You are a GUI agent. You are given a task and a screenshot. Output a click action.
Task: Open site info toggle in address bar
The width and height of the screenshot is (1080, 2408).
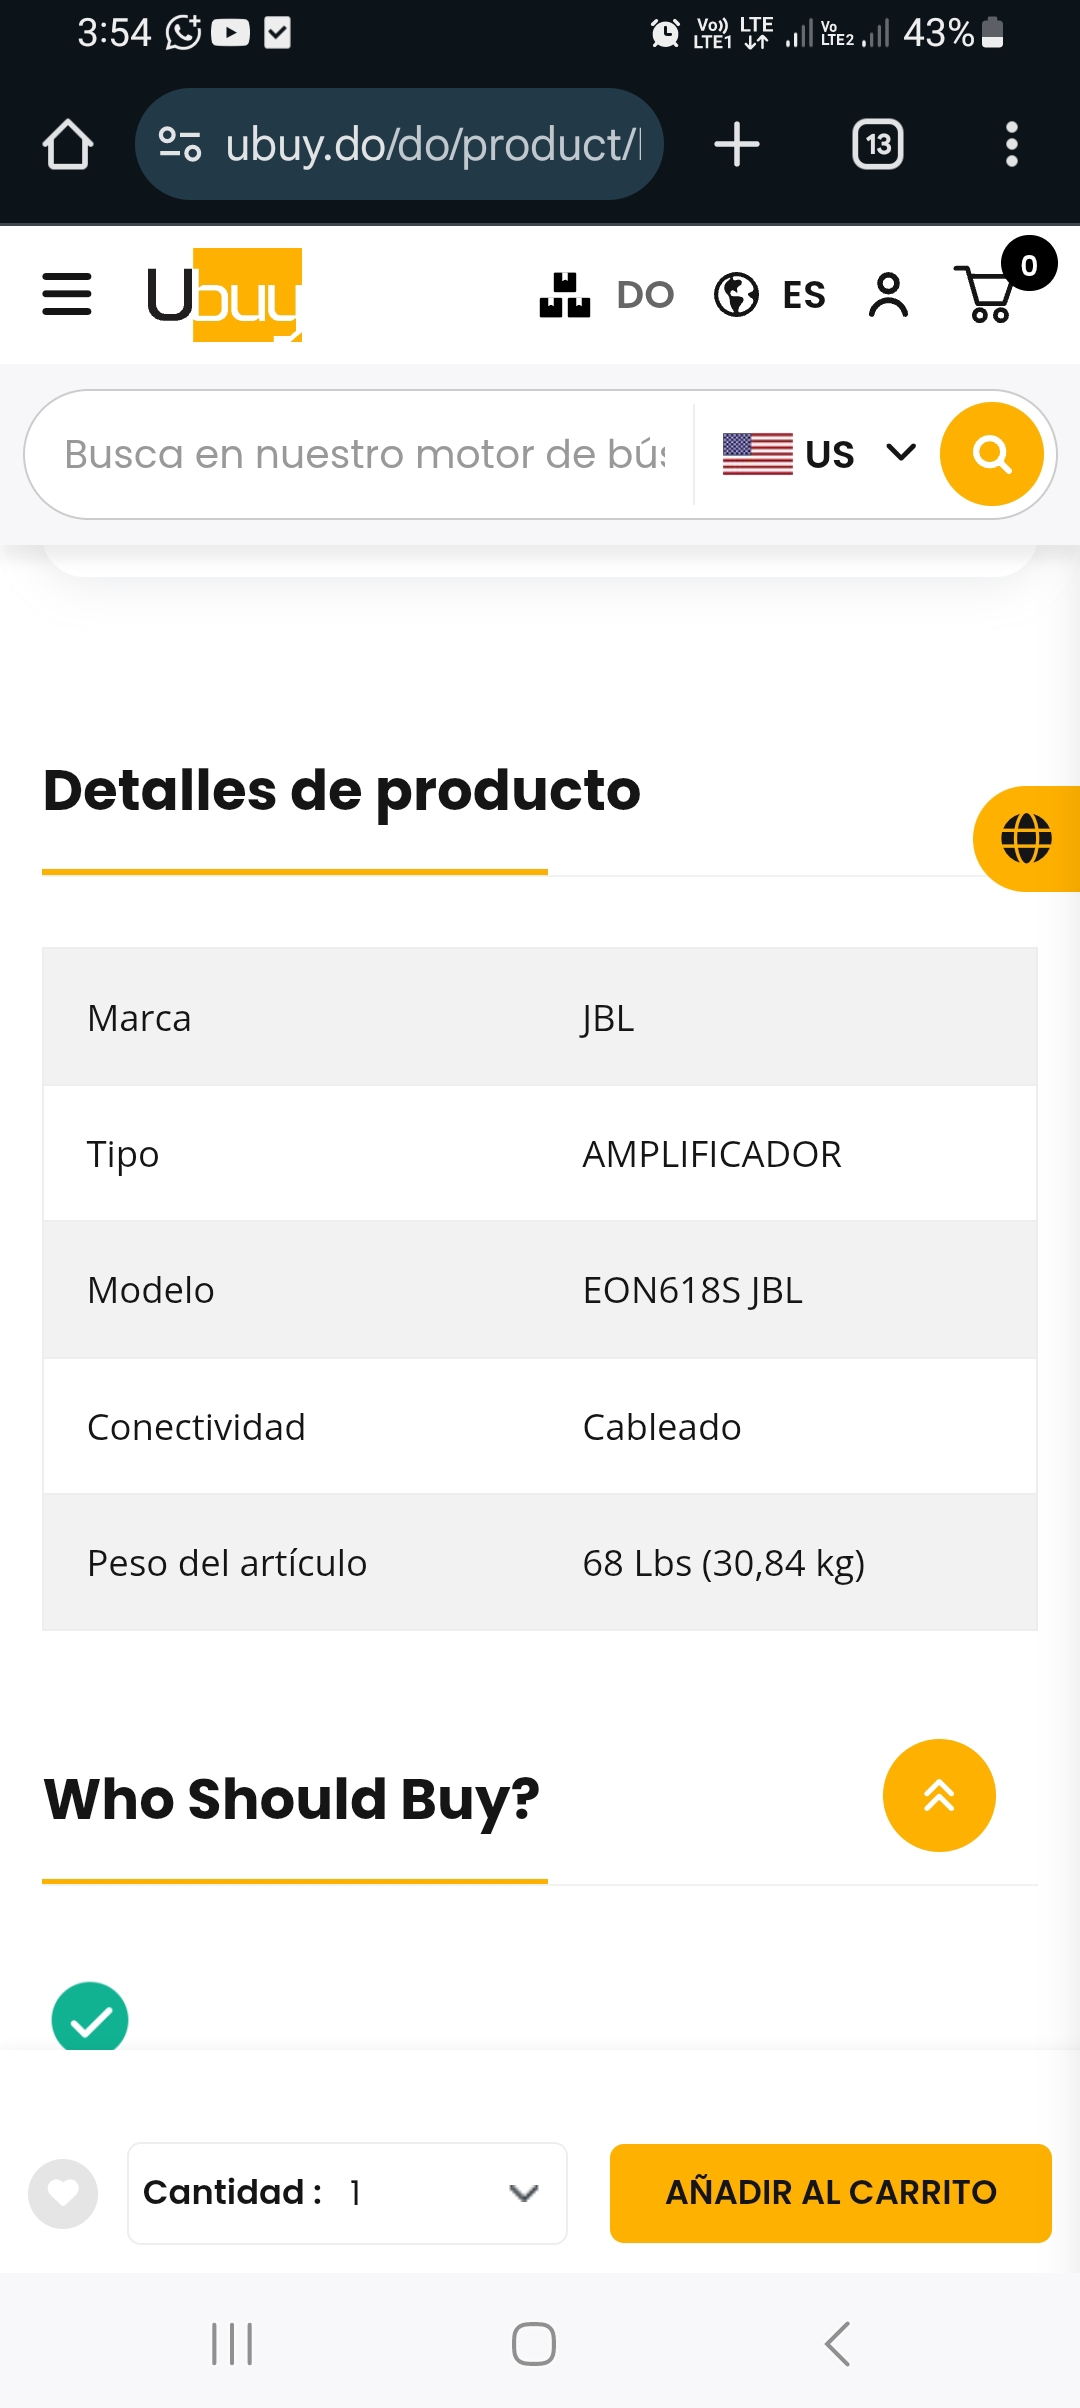(x=181, y=144)
